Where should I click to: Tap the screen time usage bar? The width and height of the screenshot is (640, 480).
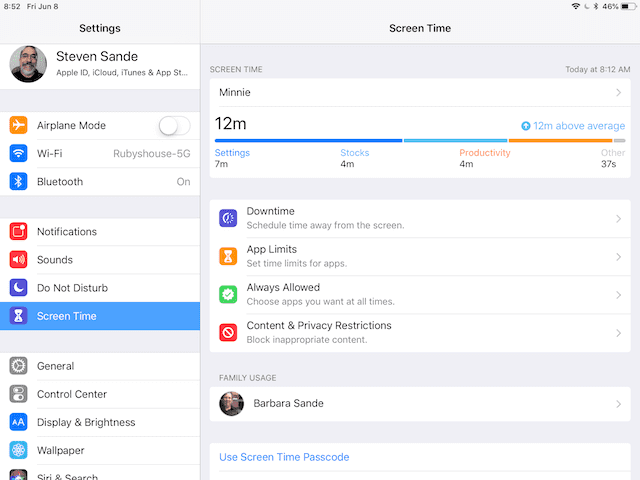click(x=420, y=141)
